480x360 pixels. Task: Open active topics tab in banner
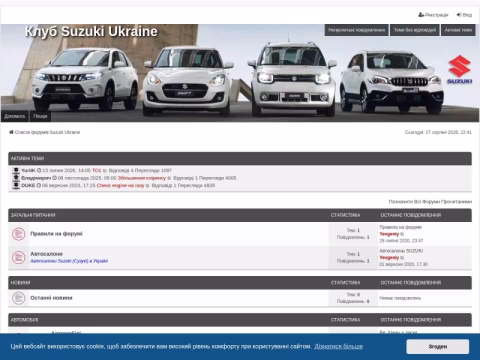point(458,30)
